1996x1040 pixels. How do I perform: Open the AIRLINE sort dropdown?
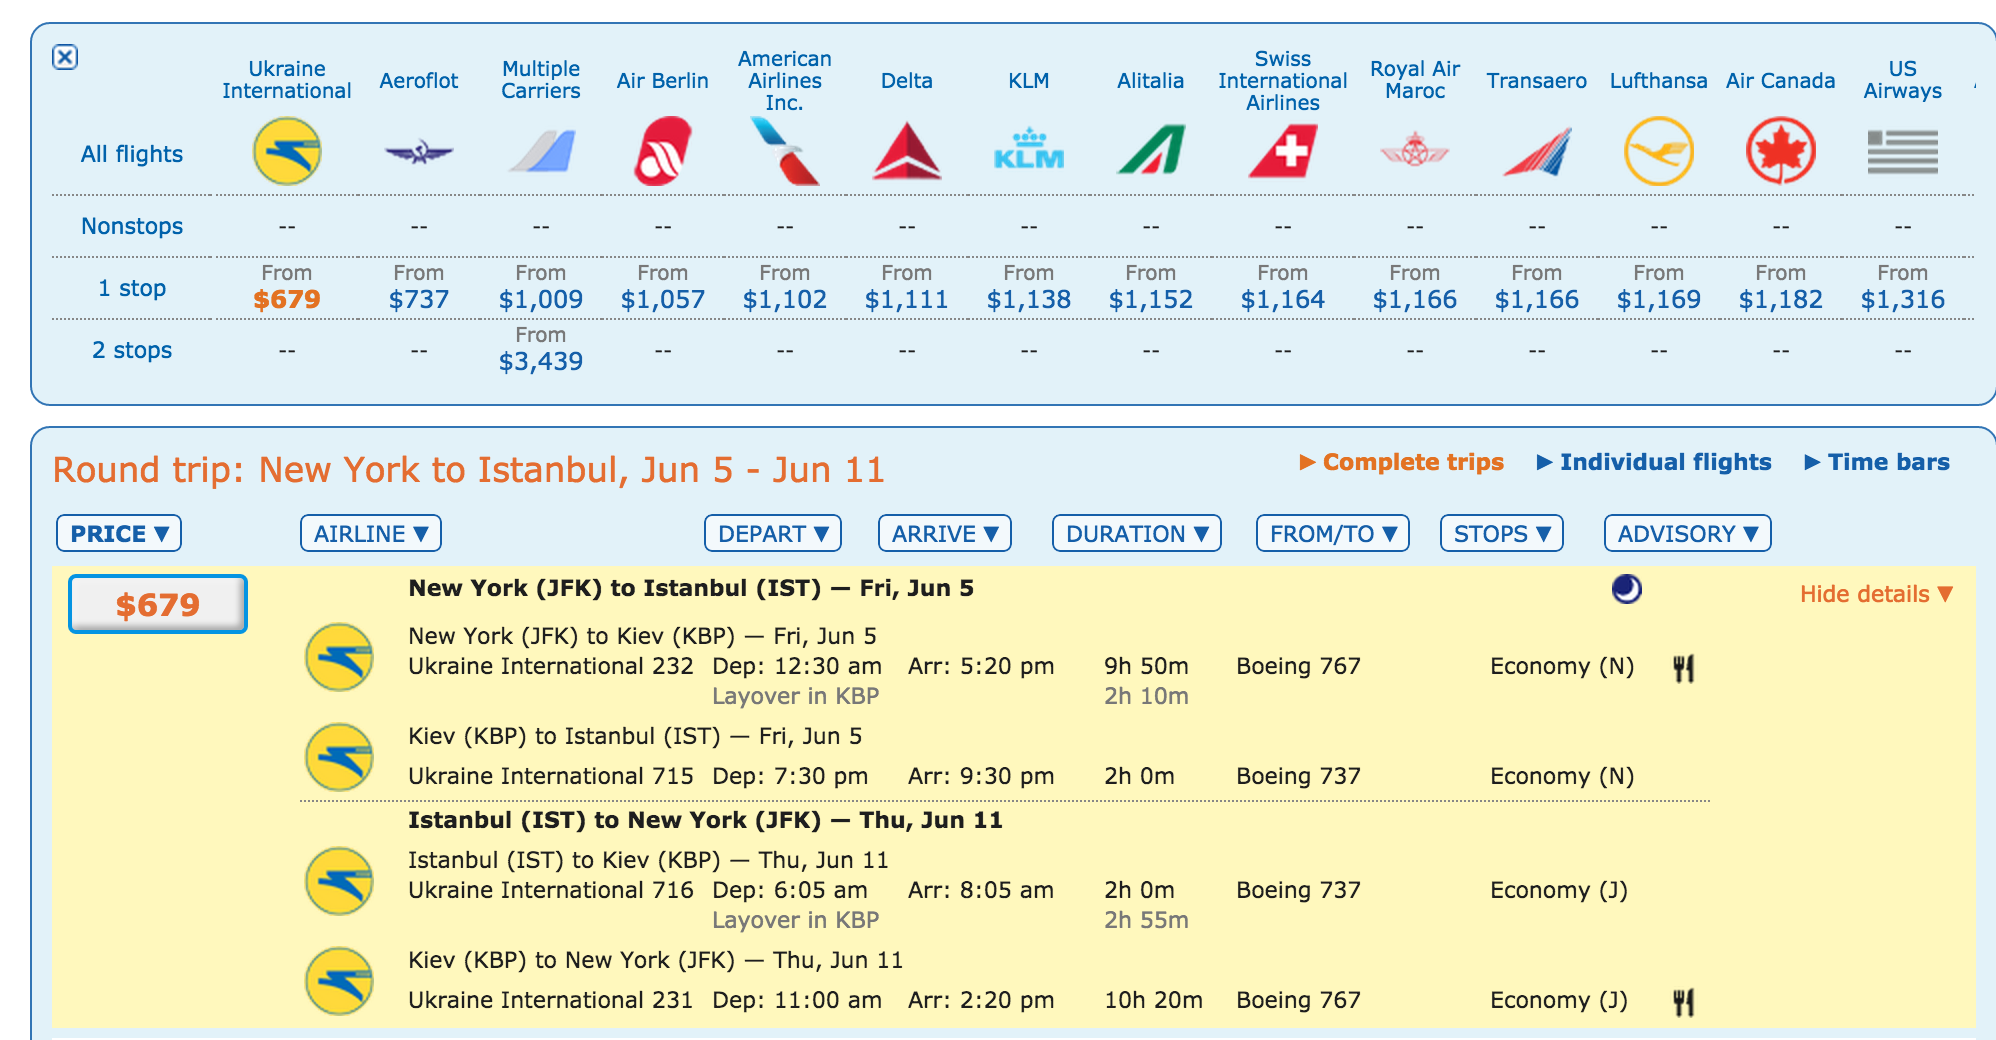point(371,534)
